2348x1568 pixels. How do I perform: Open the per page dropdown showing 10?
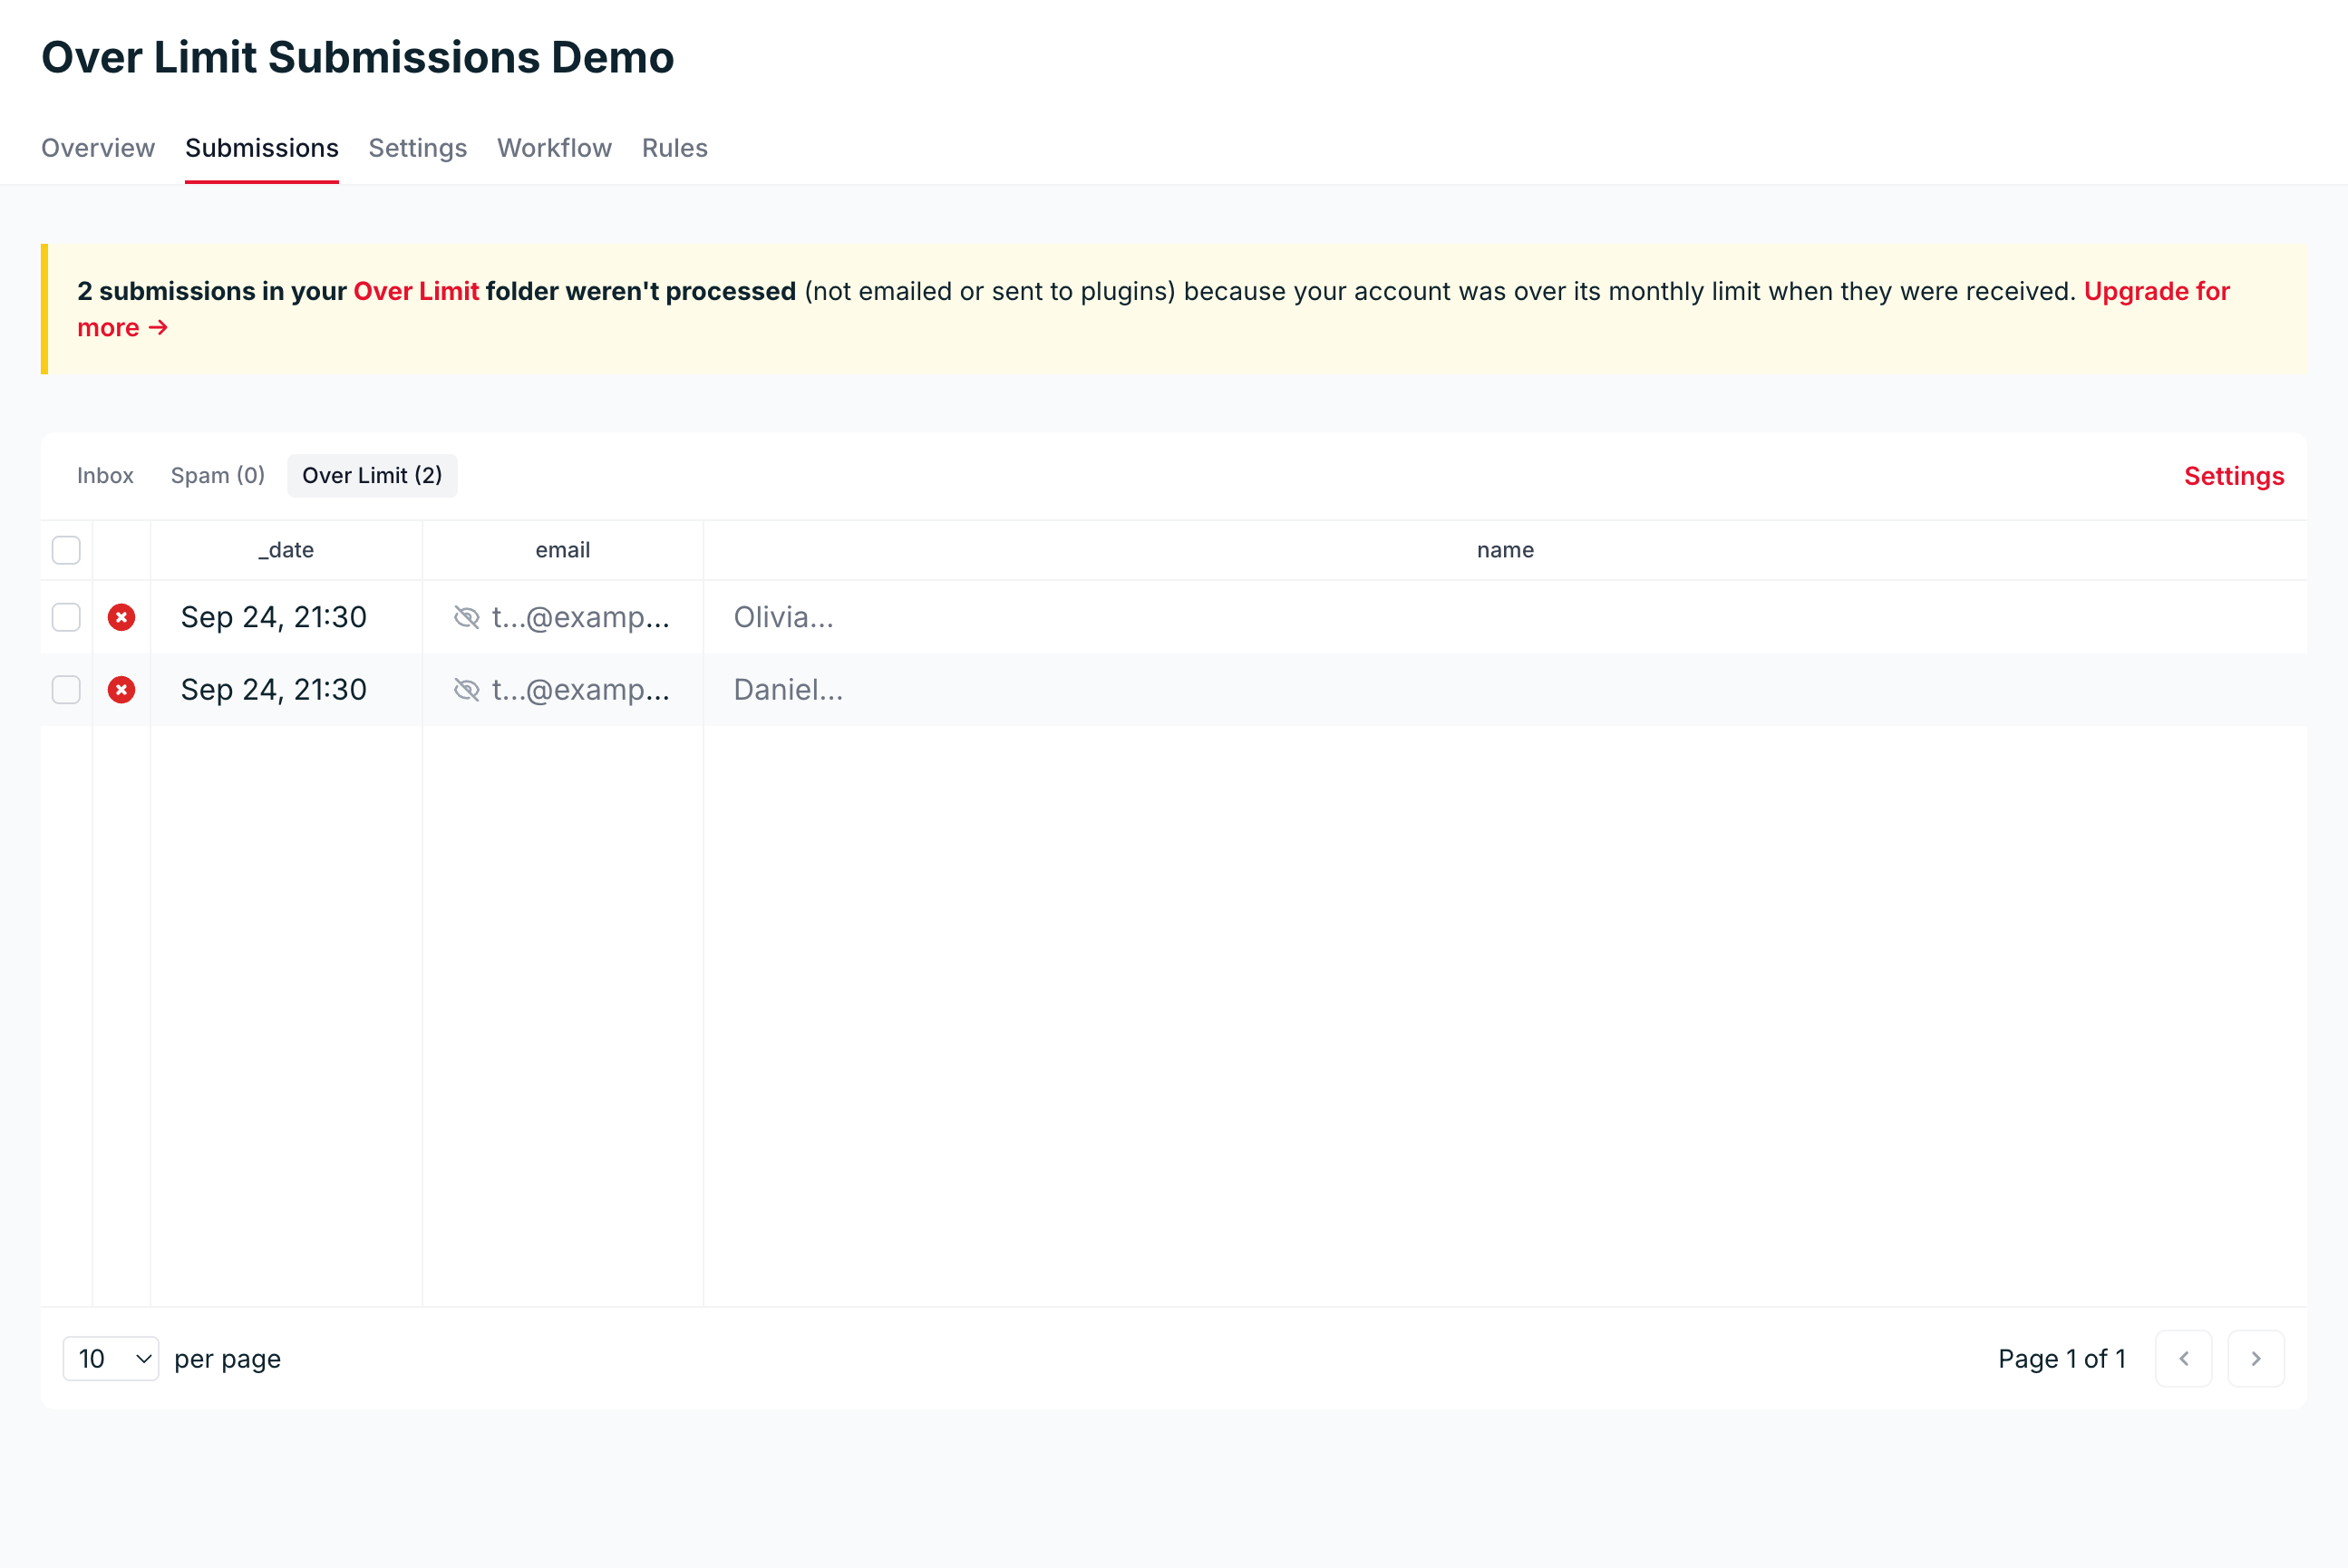tap(111, 1358)
